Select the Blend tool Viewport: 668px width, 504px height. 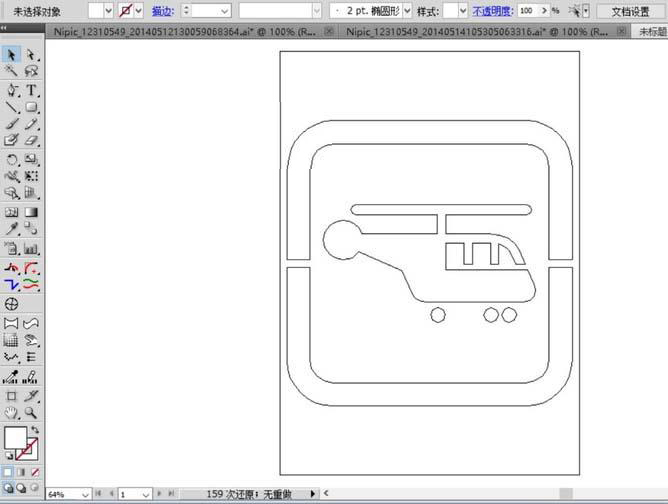click(x=31, y=229)
